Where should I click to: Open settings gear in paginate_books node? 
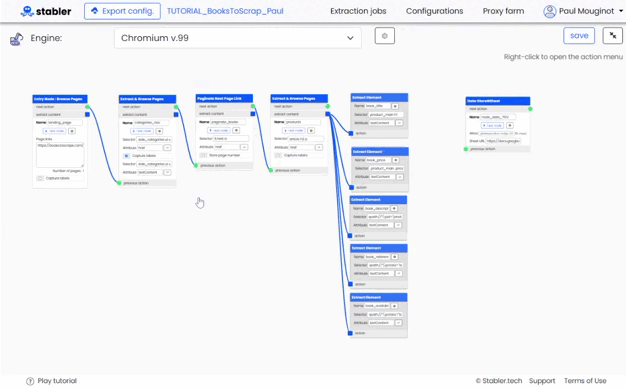coord(236,131)
